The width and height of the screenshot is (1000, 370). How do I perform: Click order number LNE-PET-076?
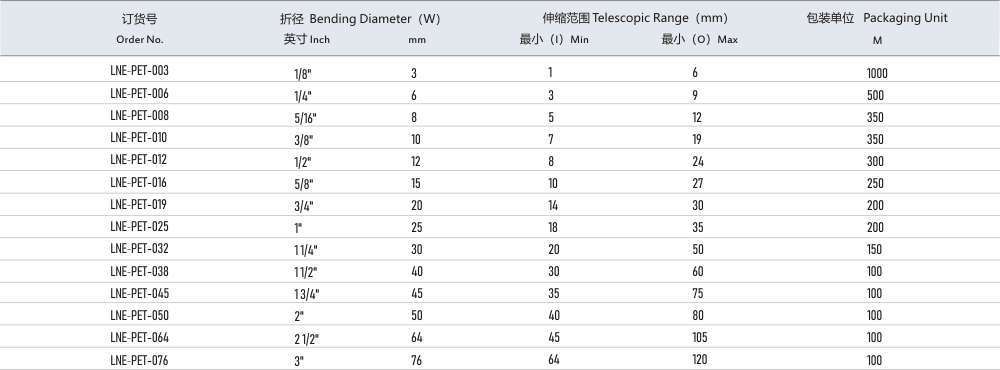click(139, 360)
